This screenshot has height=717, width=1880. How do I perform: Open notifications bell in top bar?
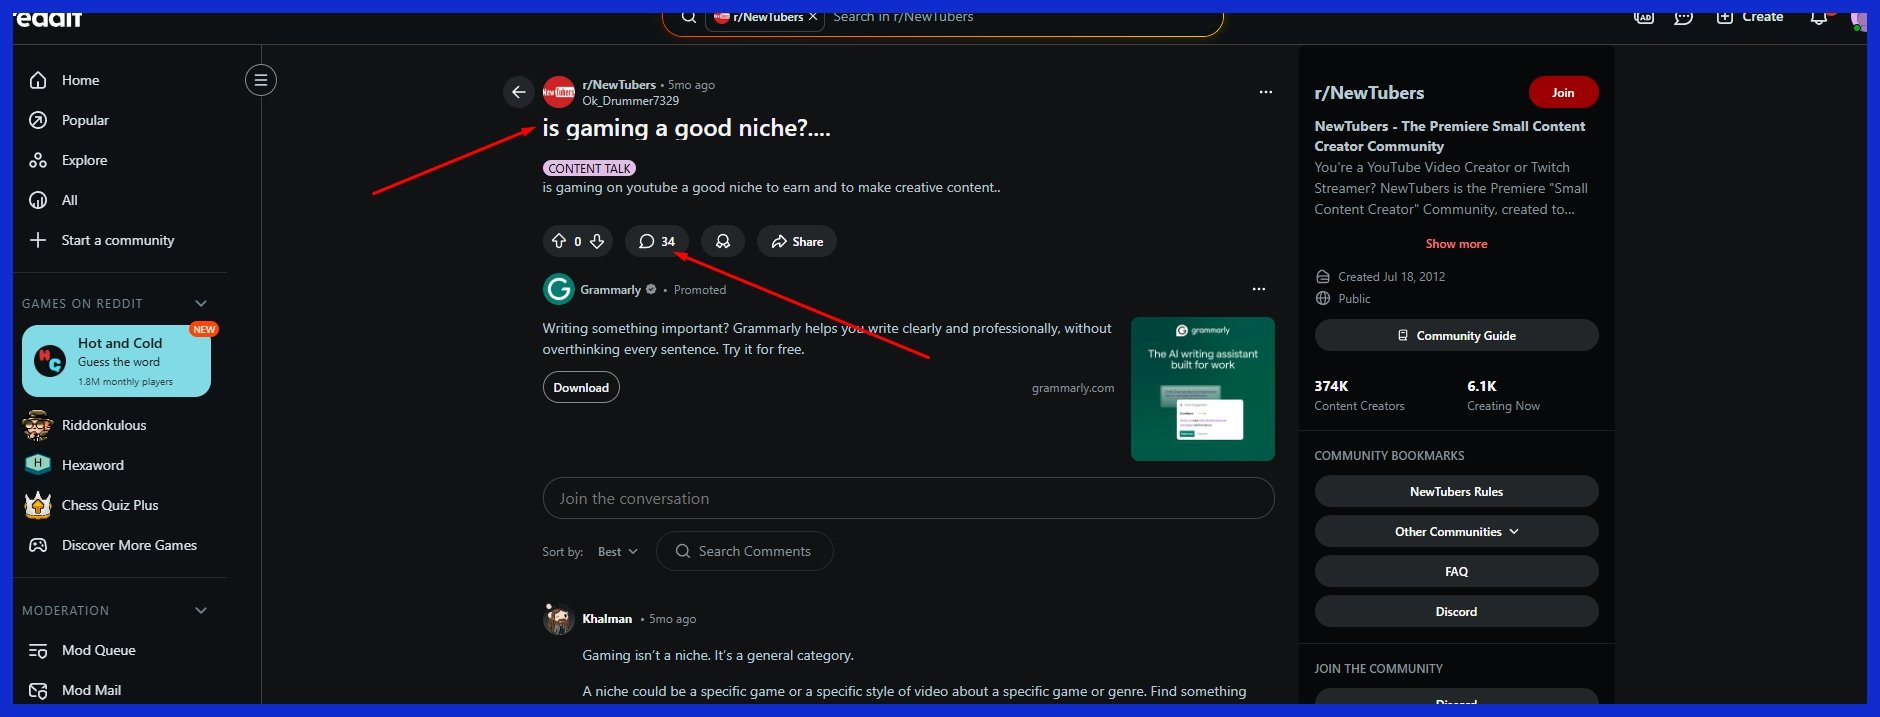(x=1818, y=17)
